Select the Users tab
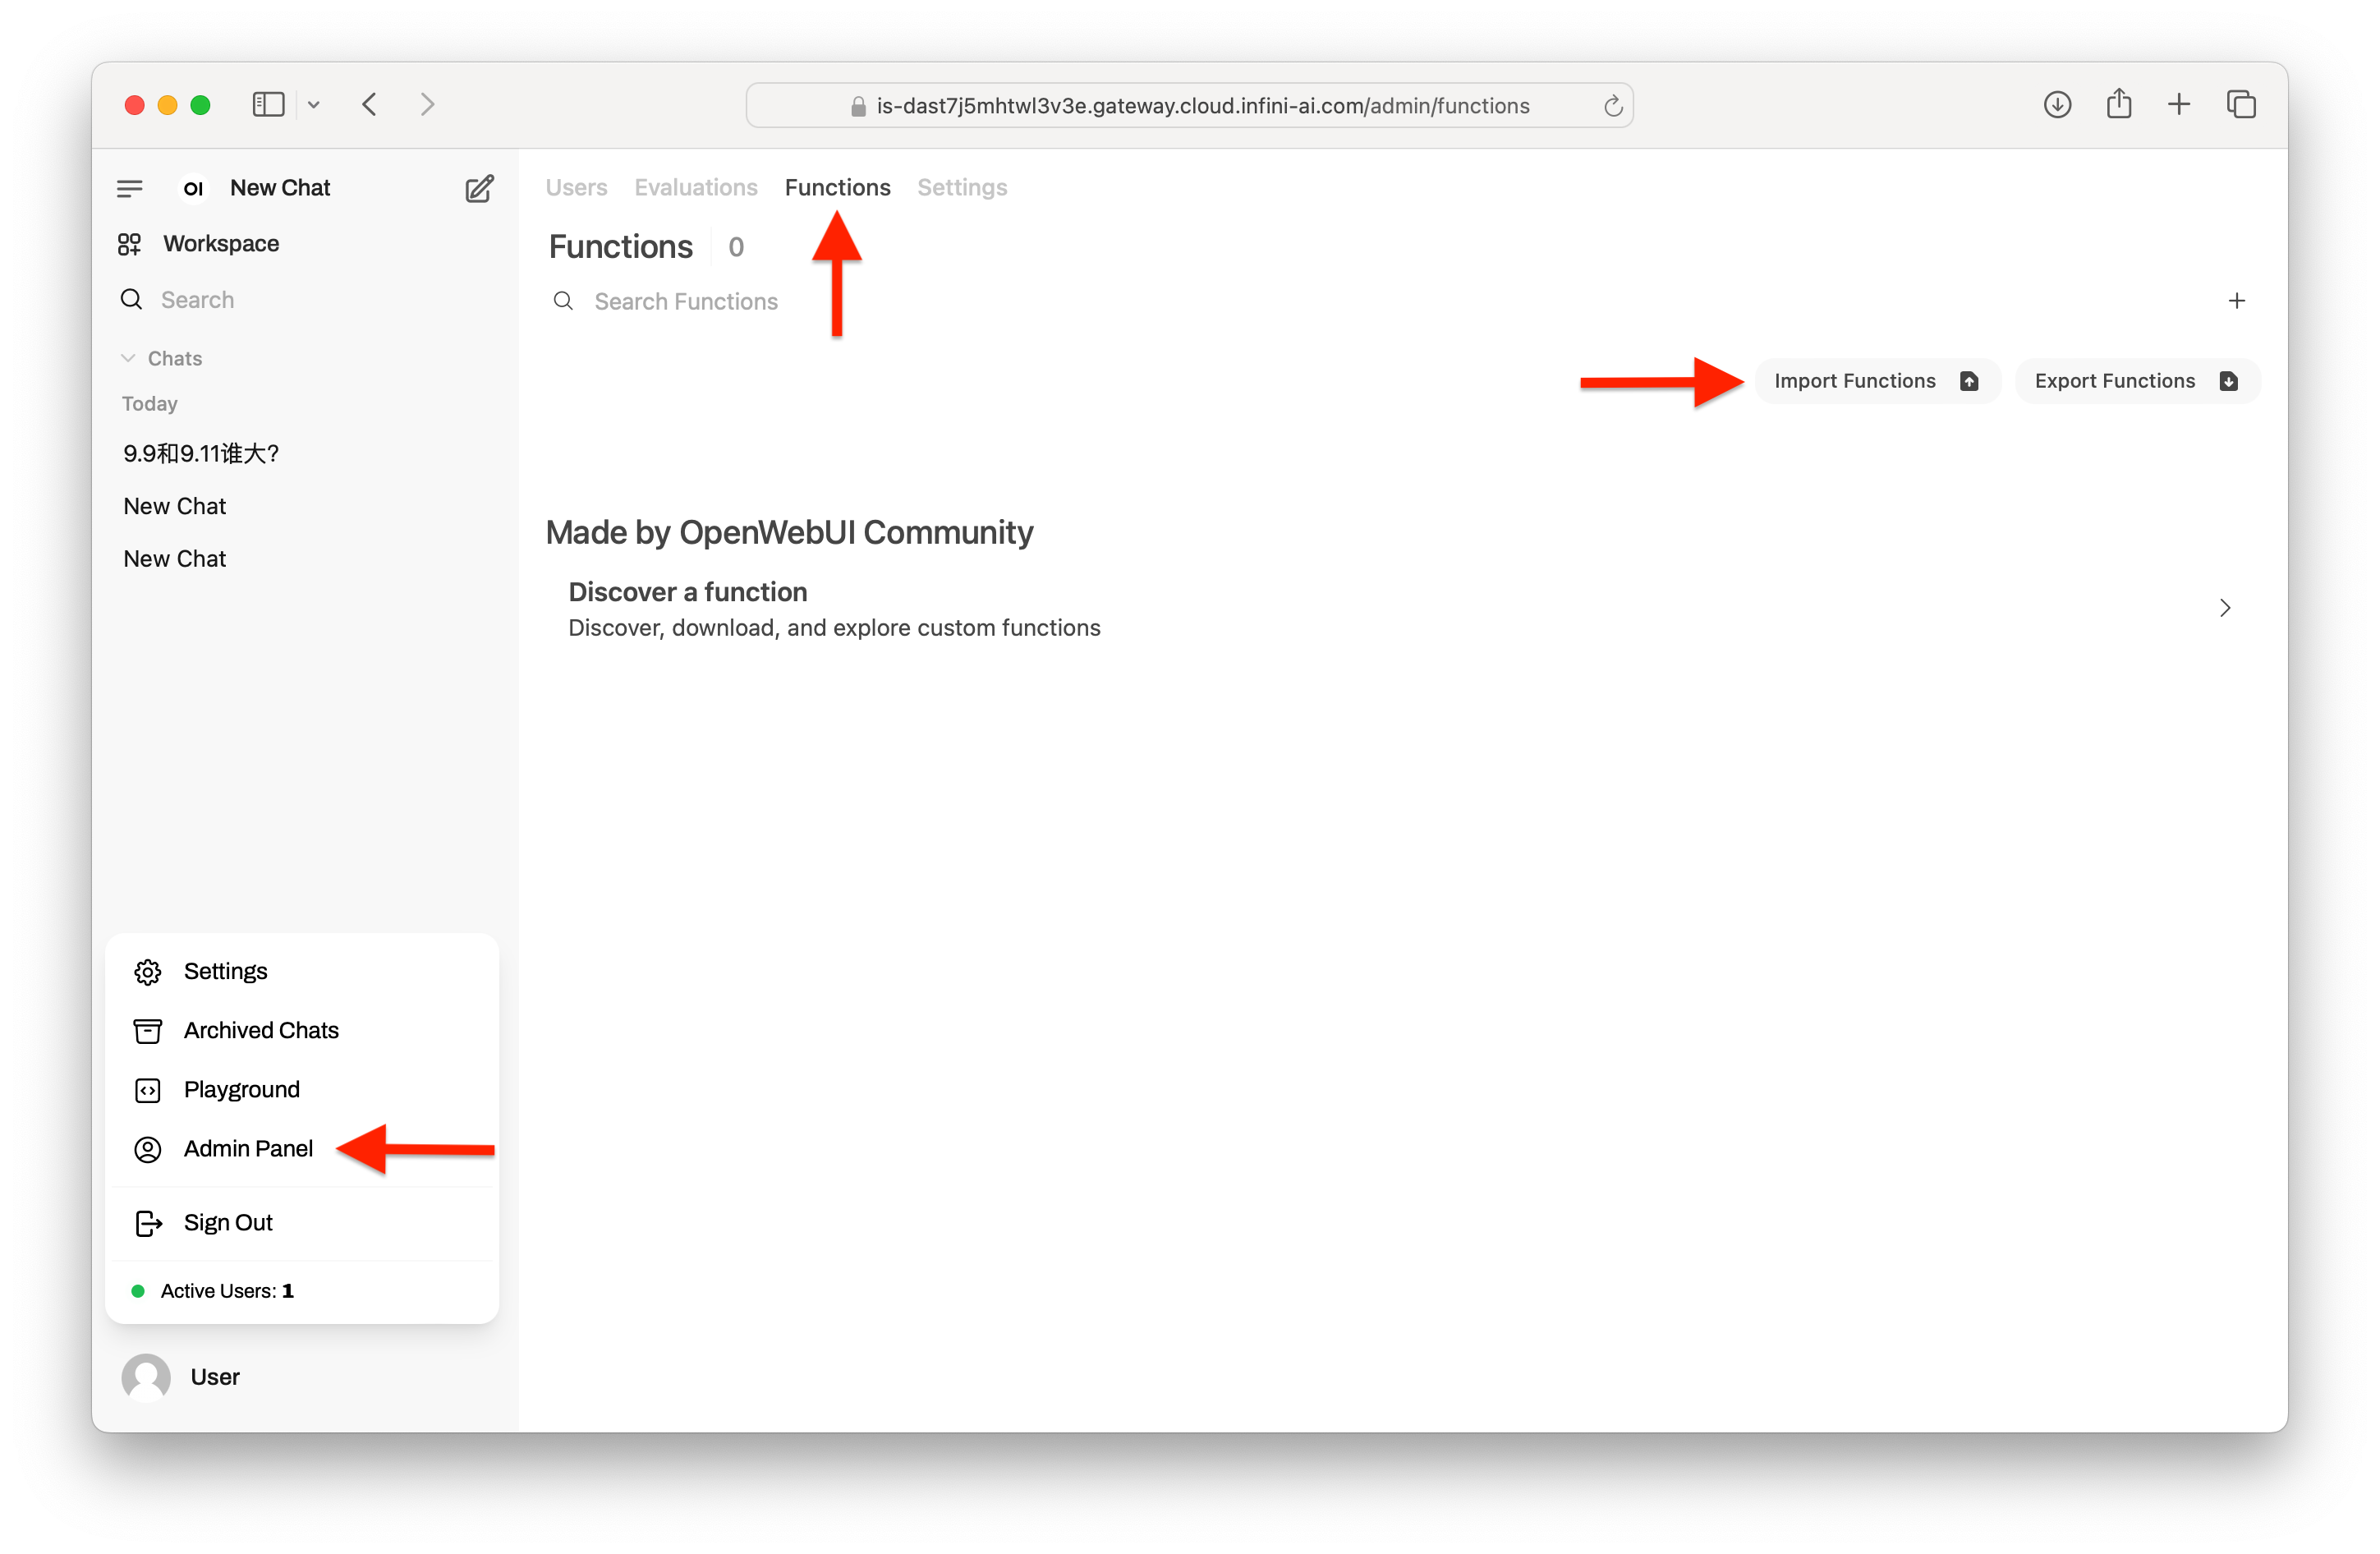 coord(577,187)
